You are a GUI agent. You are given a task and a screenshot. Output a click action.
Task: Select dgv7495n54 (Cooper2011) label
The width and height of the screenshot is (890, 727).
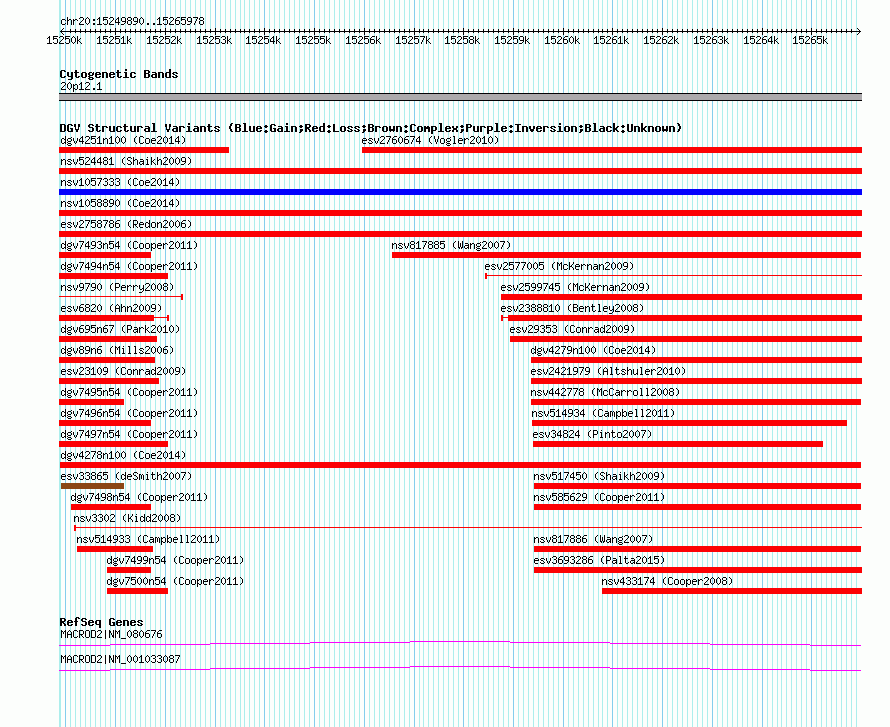pyautogui.click(x=129, y=392)
